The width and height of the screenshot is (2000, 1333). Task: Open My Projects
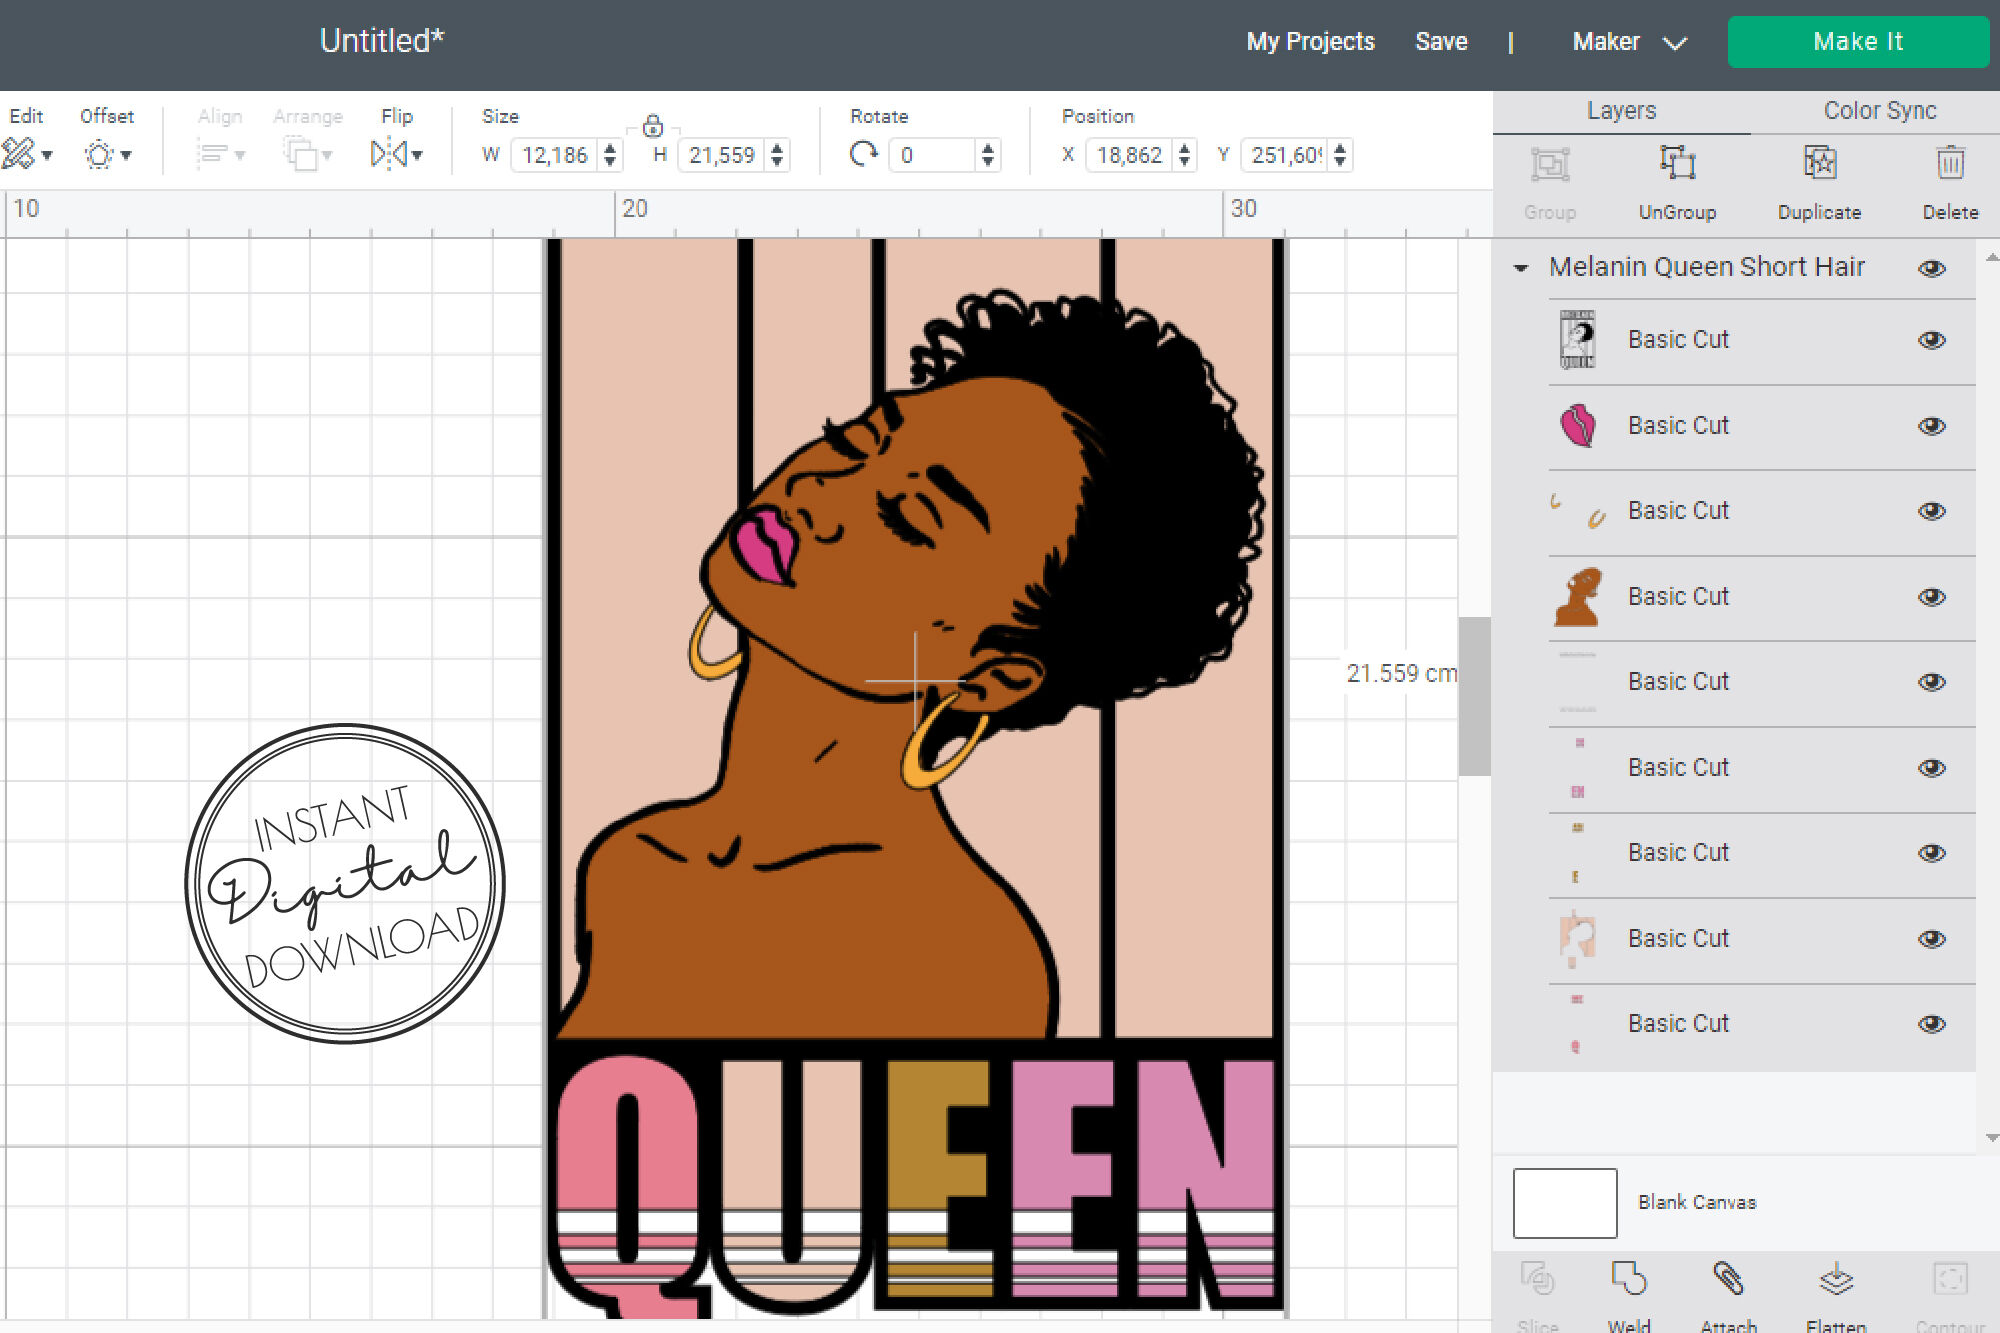[1310, 42]
